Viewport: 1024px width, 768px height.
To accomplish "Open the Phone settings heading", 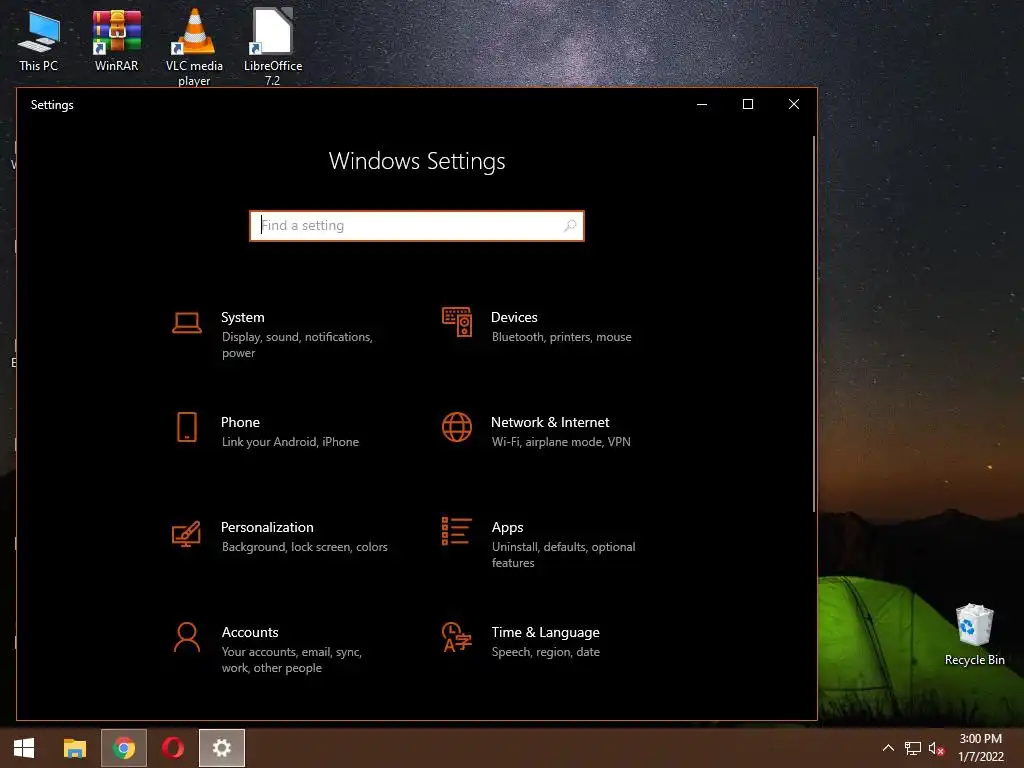I will [240, 423].
